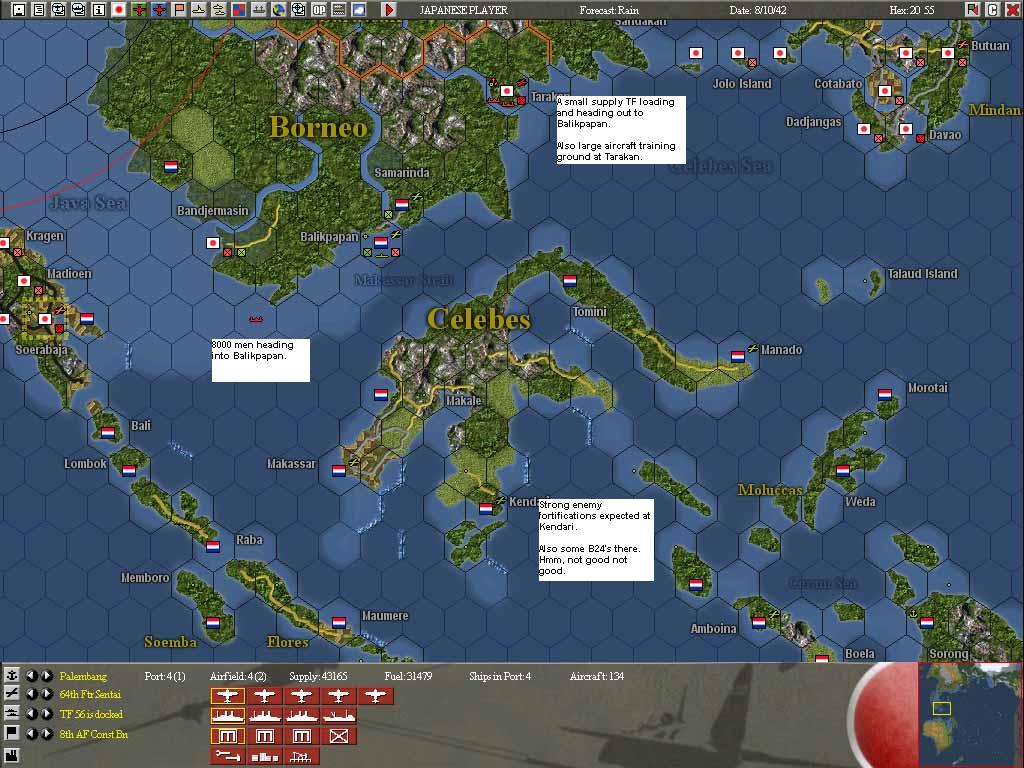Cycle units with right arrow beside 8th AF Const Bn
The width and height of the screenshot is (1024, 768).
pos(47,732)
